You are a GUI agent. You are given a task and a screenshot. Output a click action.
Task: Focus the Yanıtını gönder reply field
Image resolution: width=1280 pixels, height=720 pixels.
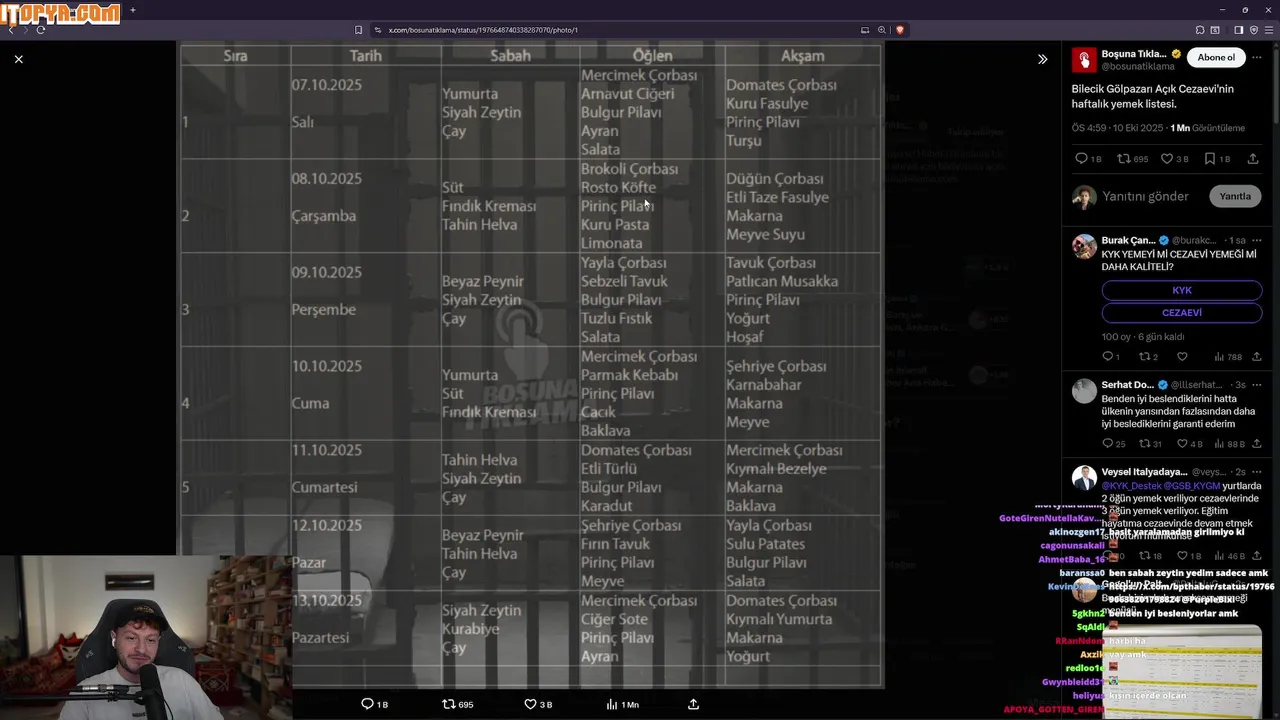(x=1145, y=196)
